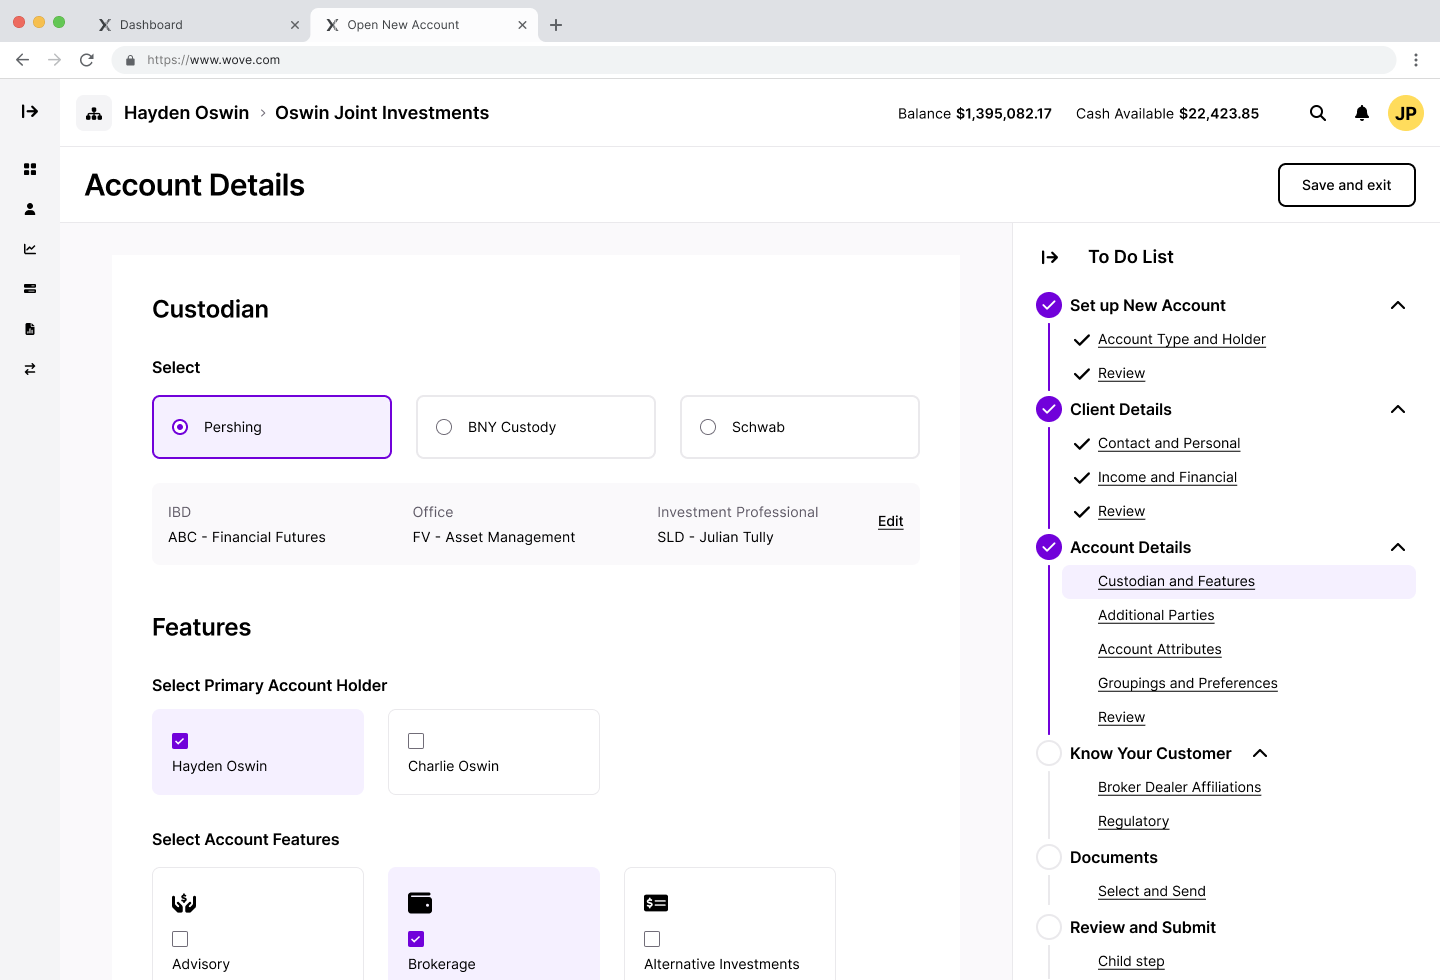
Task: Open search from the top header
Action: (x=1318, y=113)
